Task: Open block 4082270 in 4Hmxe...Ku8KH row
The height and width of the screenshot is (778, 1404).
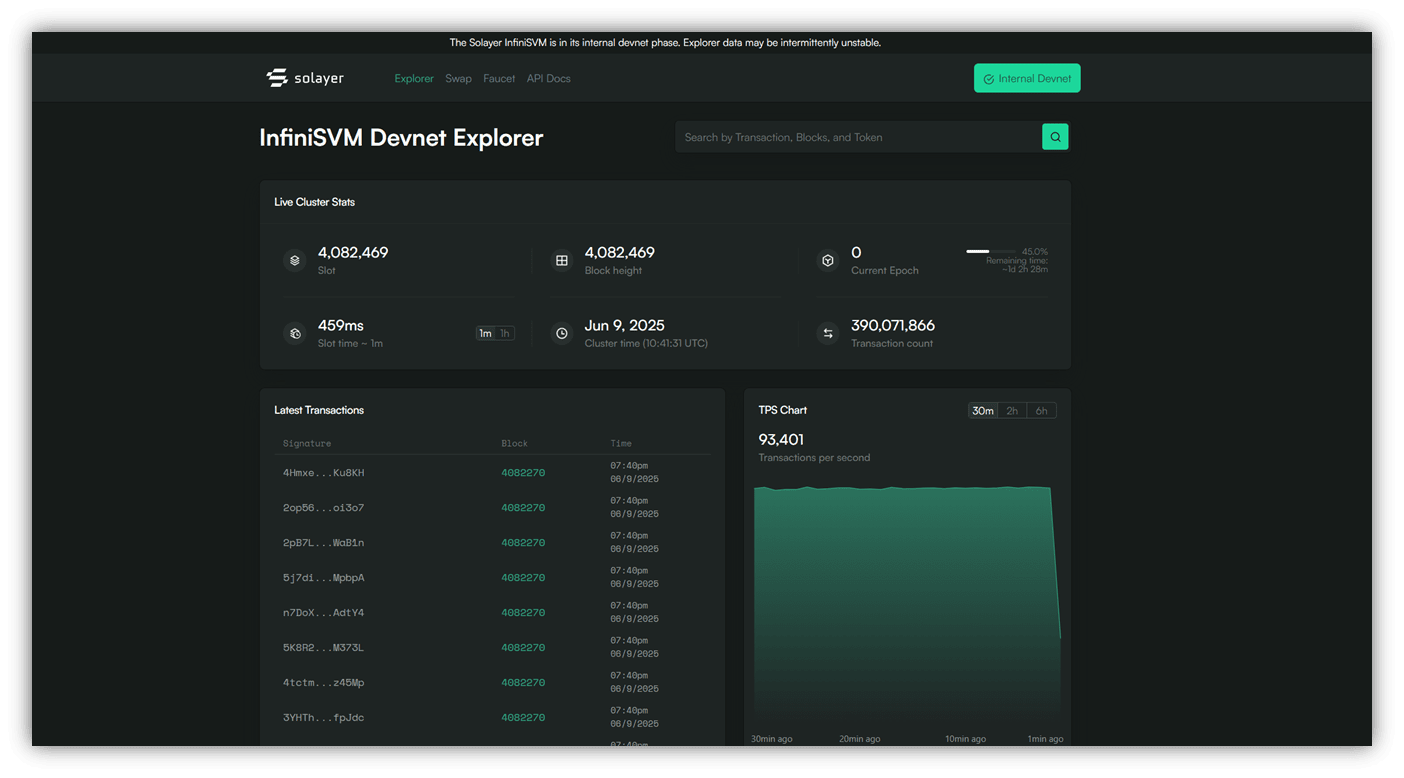Action: tap(523, 473)
